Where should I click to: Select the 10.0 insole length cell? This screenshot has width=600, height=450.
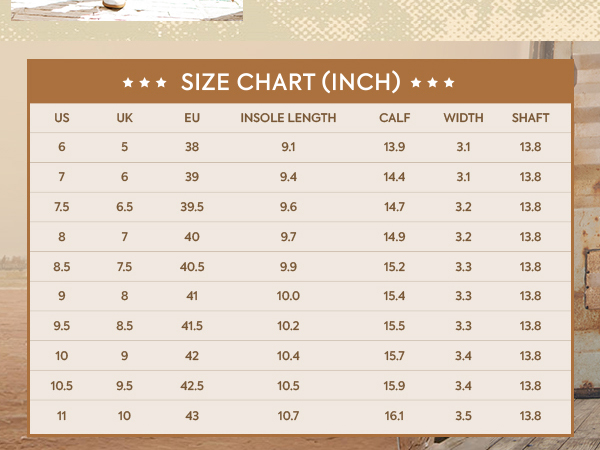pyautogui.click(x=288, y=296)
